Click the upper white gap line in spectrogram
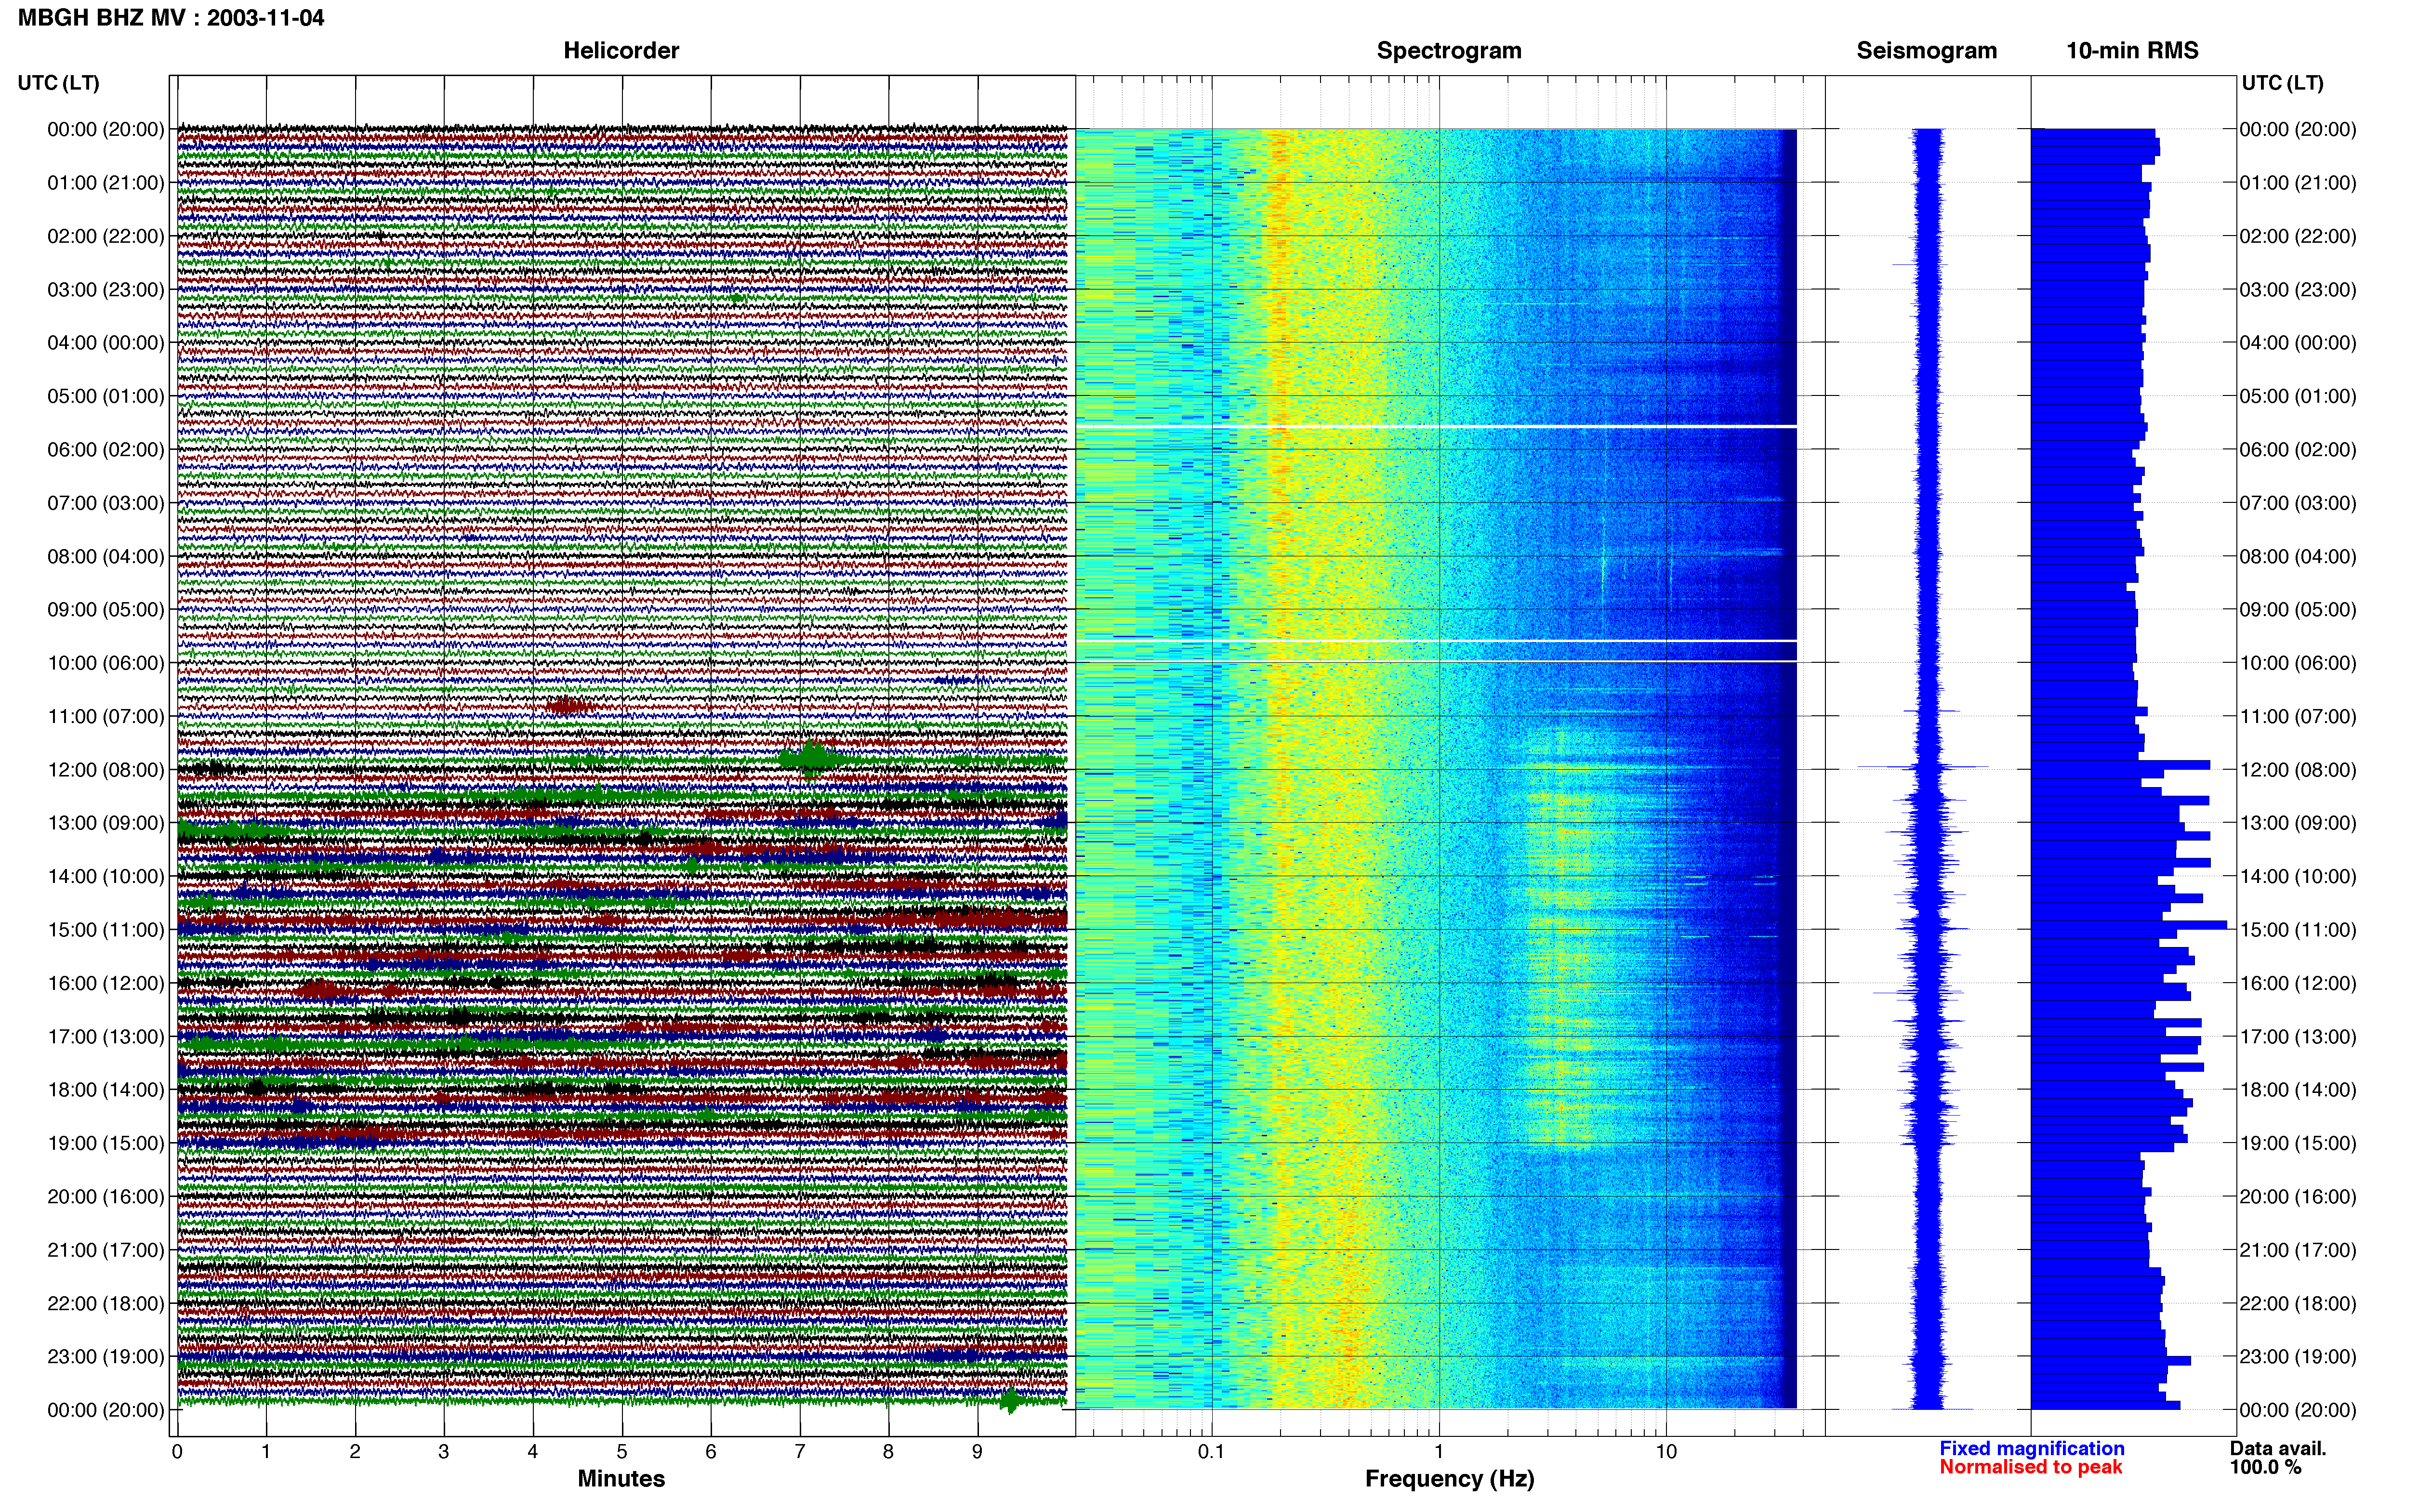The height and width of the screenshot is (1512, 2418). (x=1436, y=426)
